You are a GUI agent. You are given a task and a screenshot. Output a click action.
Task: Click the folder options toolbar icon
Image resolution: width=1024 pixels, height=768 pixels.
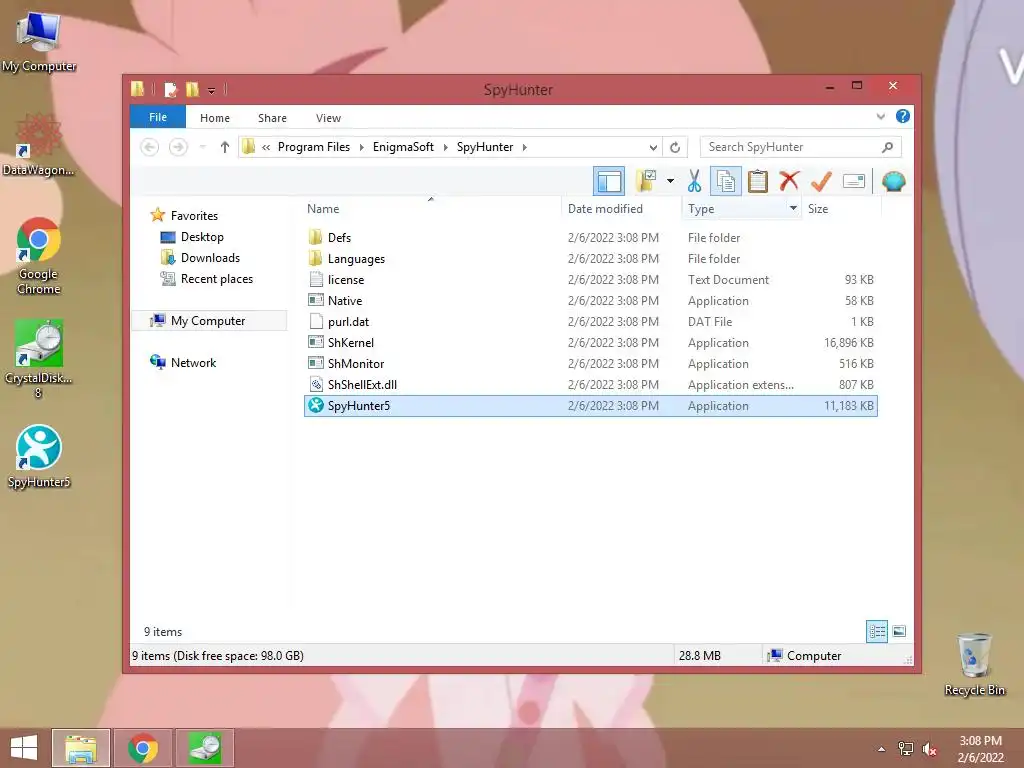pyautogui.click(x=647, y=181)
